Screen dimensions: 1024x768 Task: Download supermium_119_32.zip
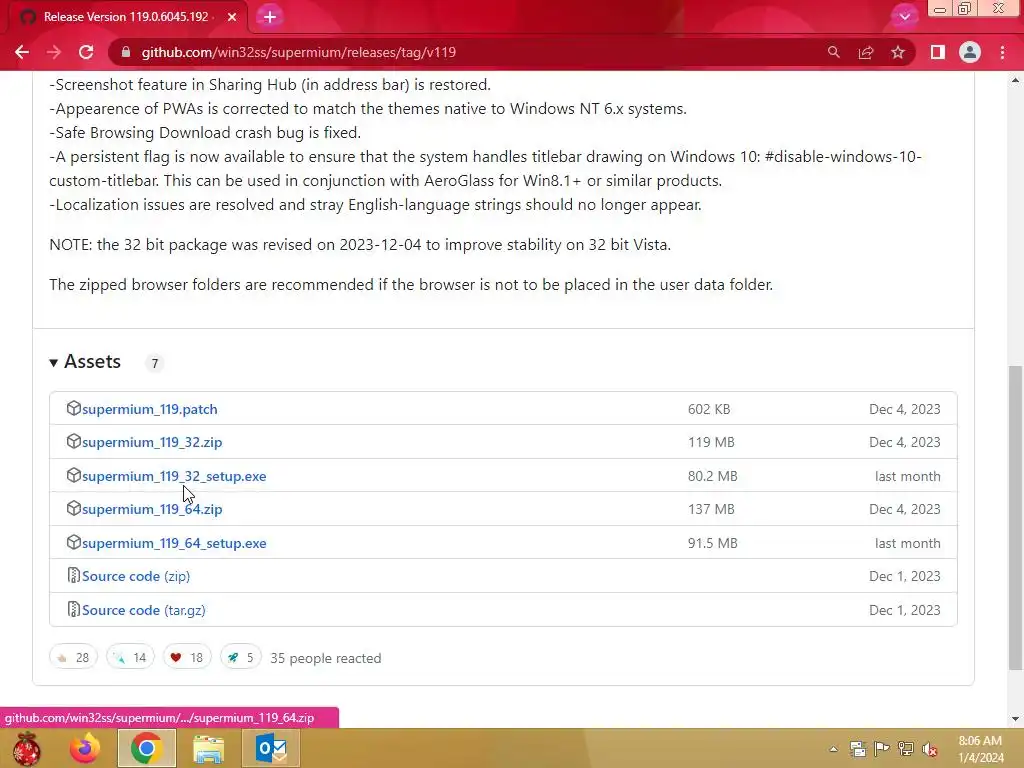(152, 442)
